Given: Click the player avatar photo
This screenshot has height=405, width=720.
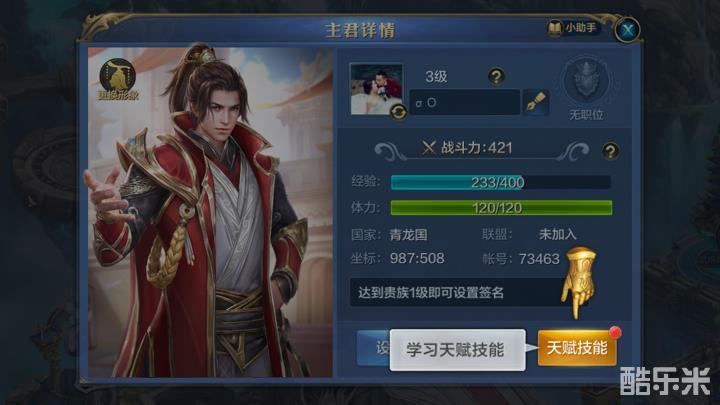Looking at the screenshot, I should tap(377, 89).
